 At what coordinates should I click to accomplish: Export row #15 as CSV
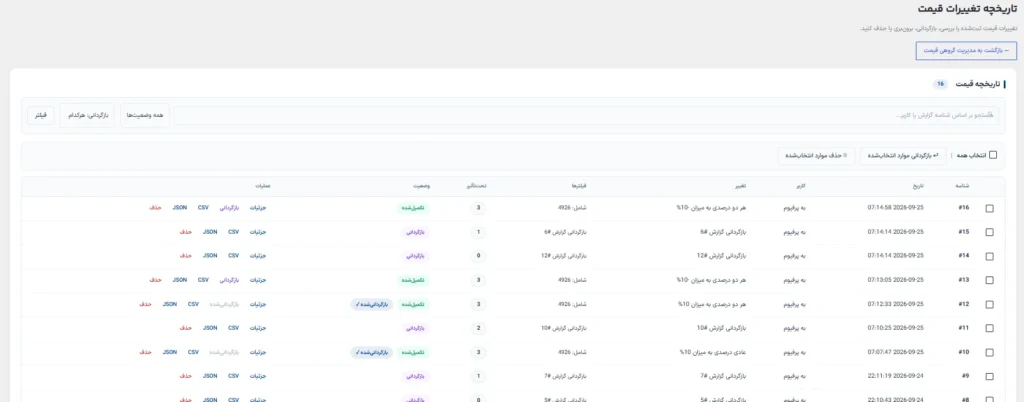(233, 232)
